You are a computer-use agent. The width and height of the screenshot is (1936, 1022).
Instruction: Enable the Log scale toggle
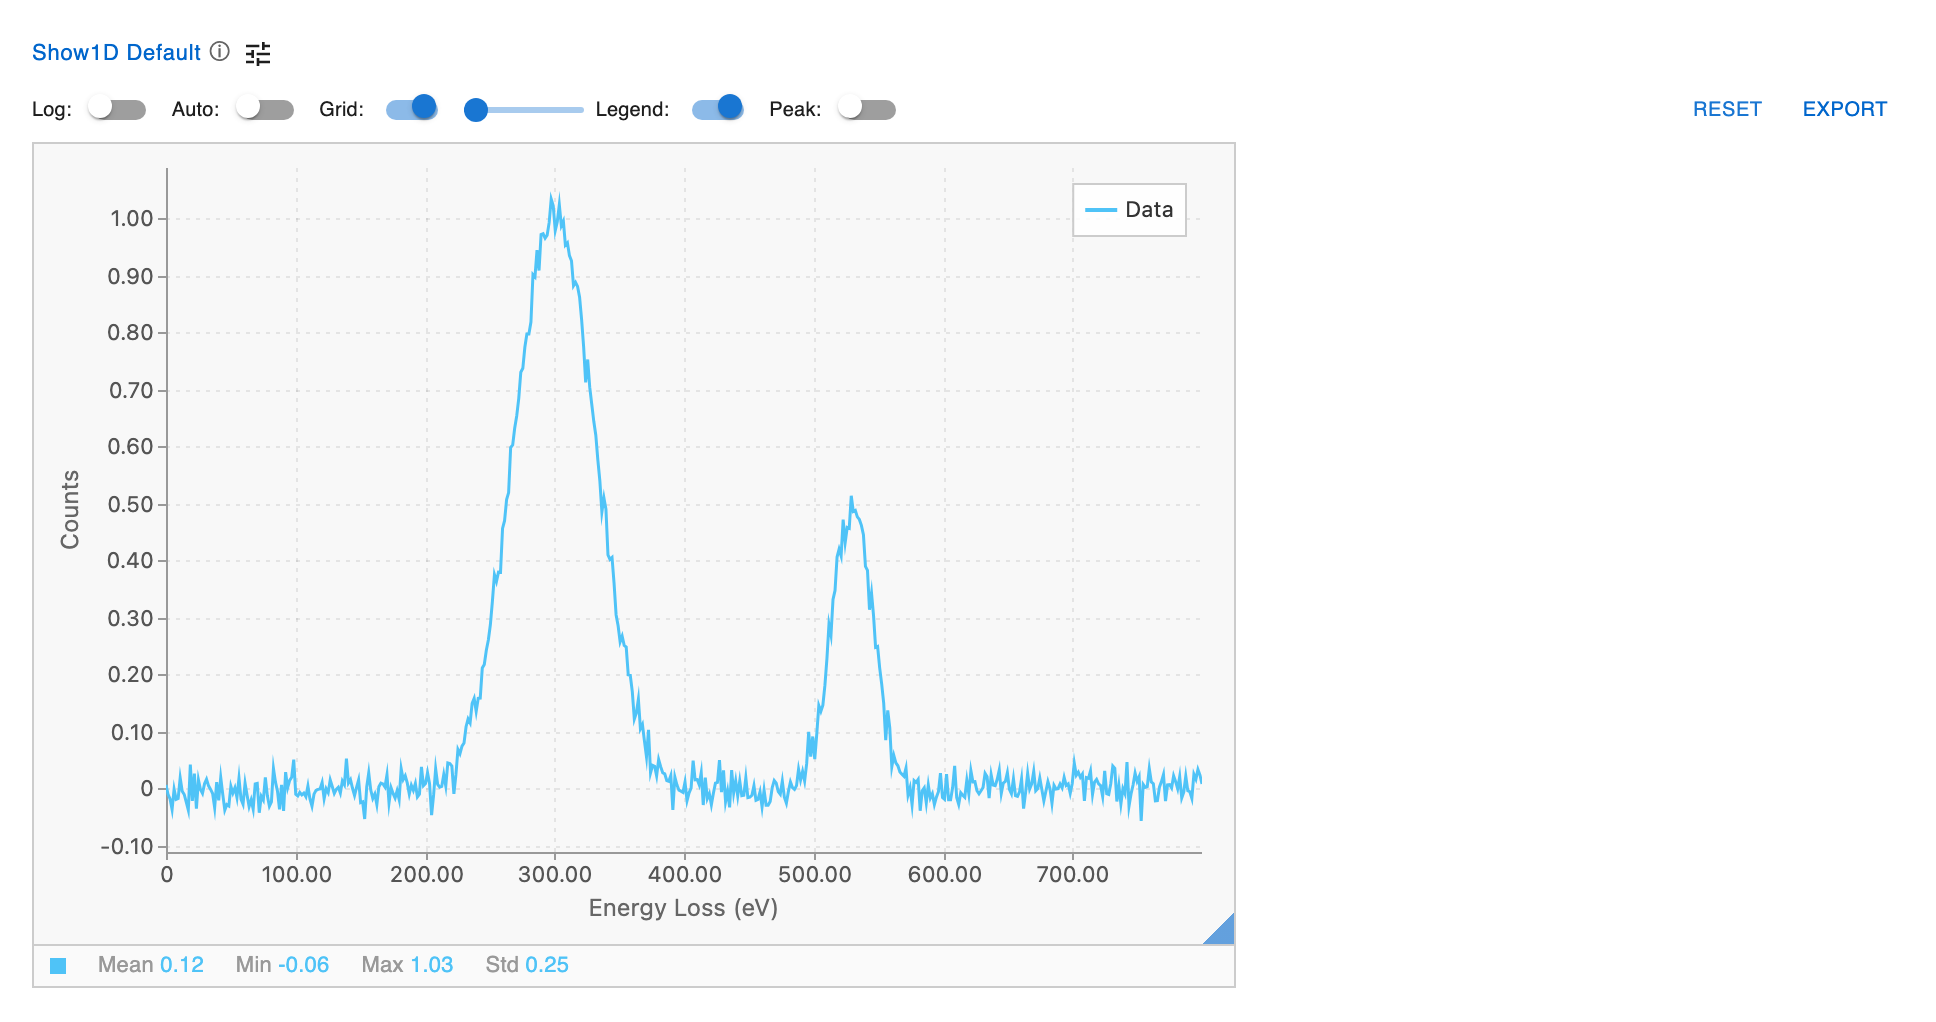coord(116,109)
